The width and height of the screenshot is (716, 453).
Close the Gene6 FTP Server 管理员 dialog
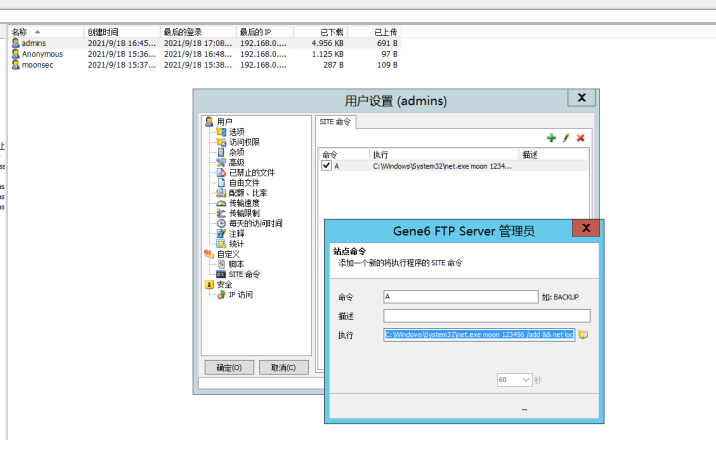pyautogui.click(x=586, y=228)
